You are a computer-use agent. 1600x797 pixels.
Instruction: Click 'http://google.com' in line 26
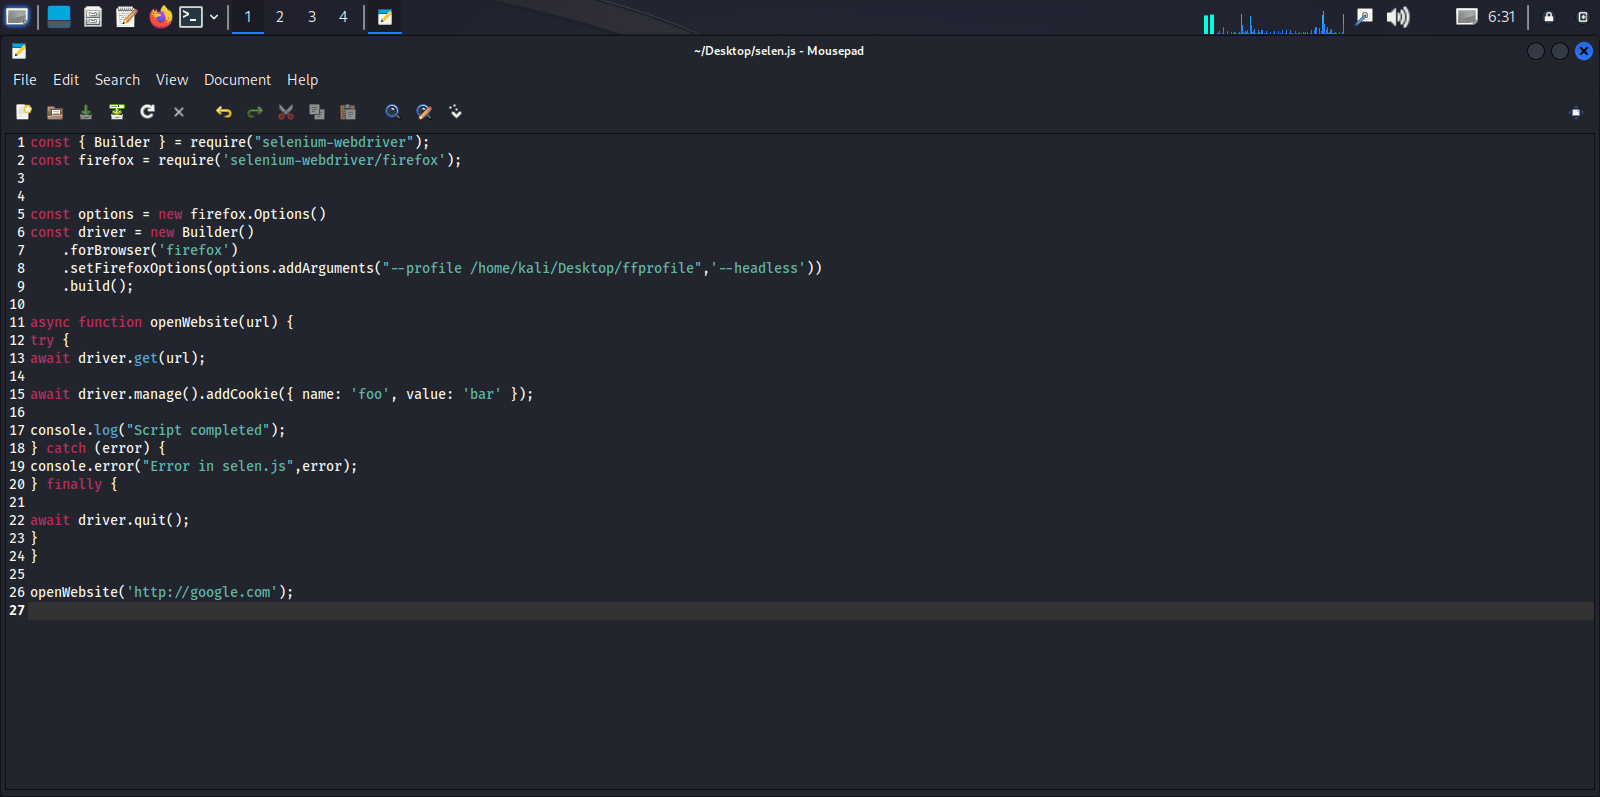(202, 592)
